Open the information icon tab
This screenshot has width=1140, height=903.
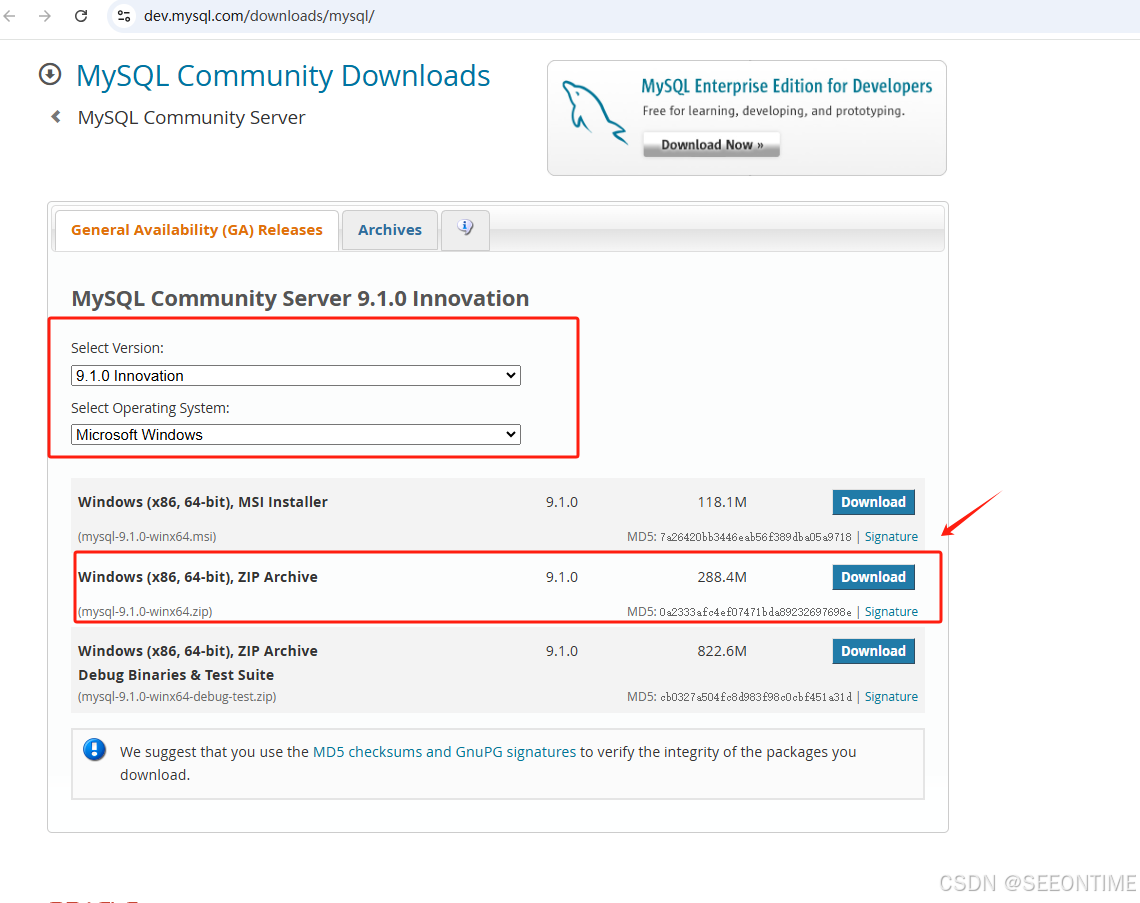[465, 228]
